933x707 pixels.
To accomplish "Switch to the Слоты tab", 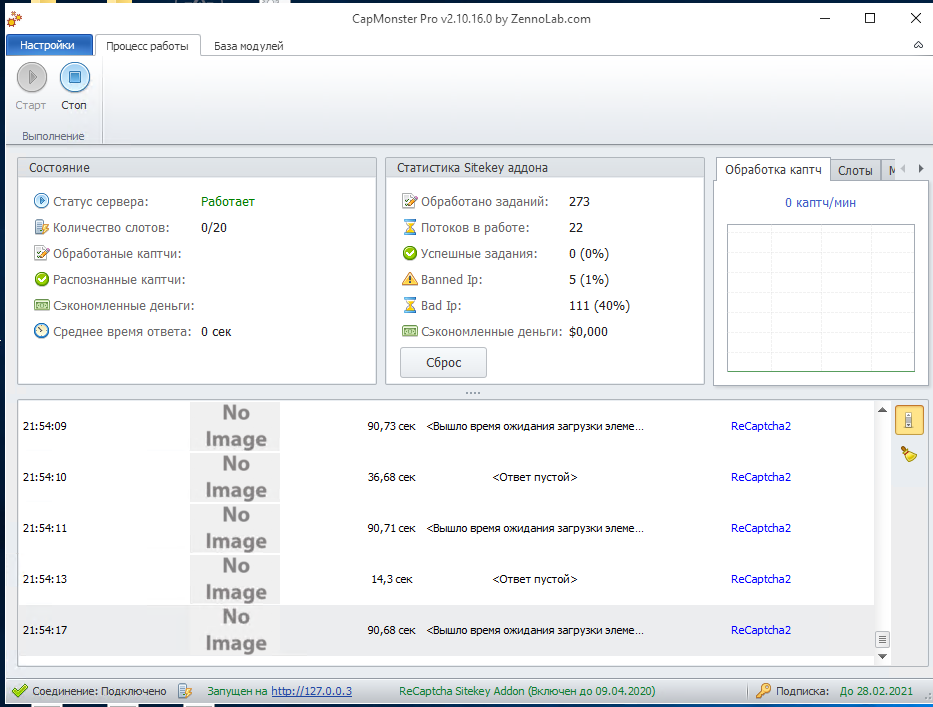I will (855, 170).
